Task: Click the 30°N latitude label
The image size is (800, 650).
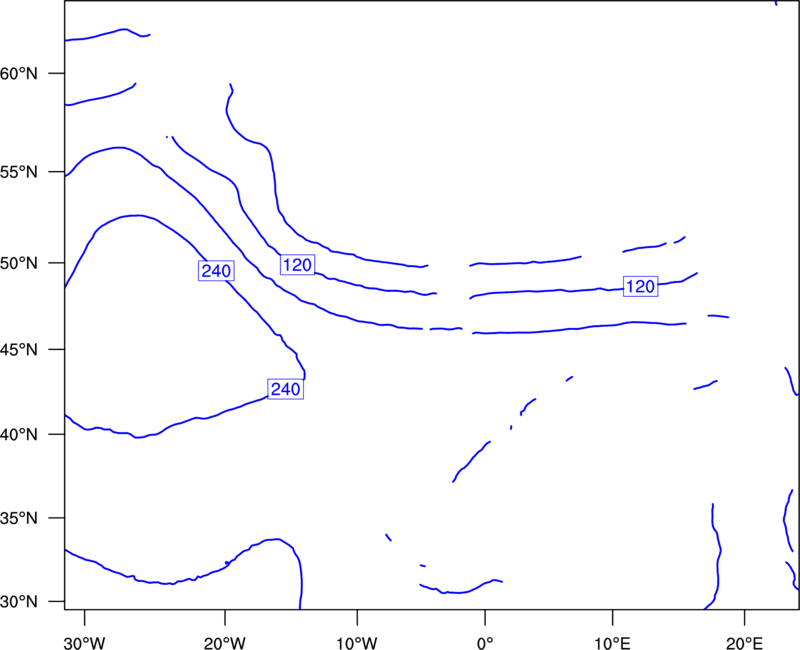Action: point(19,602)
